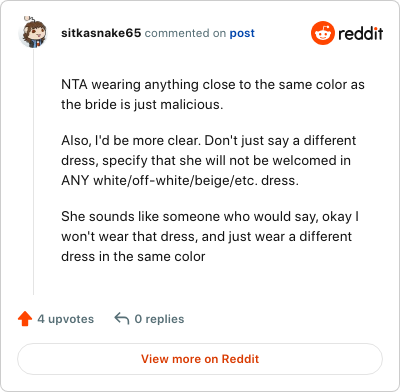Open sitkasnake65's avatar image

33,32
